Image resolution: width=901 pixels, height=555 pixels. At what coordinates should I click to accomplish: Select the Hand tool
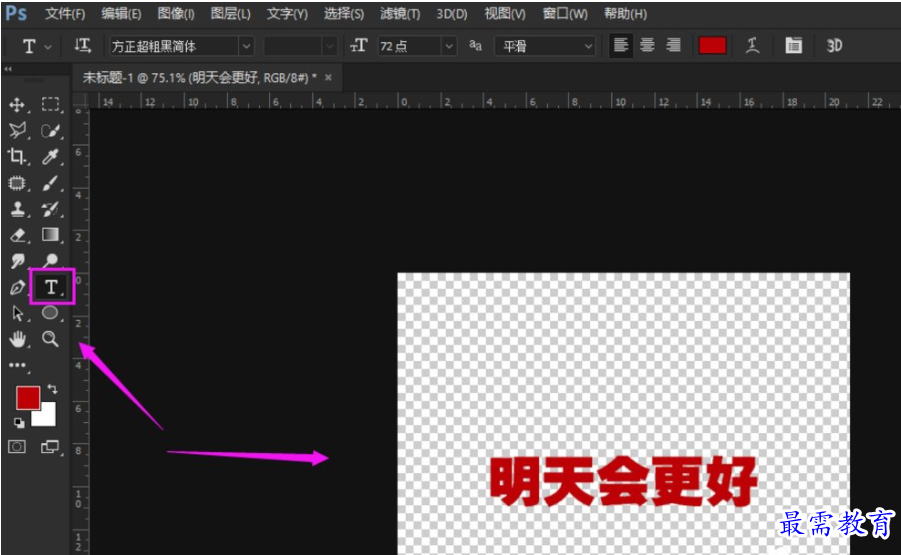pos(17,339)
